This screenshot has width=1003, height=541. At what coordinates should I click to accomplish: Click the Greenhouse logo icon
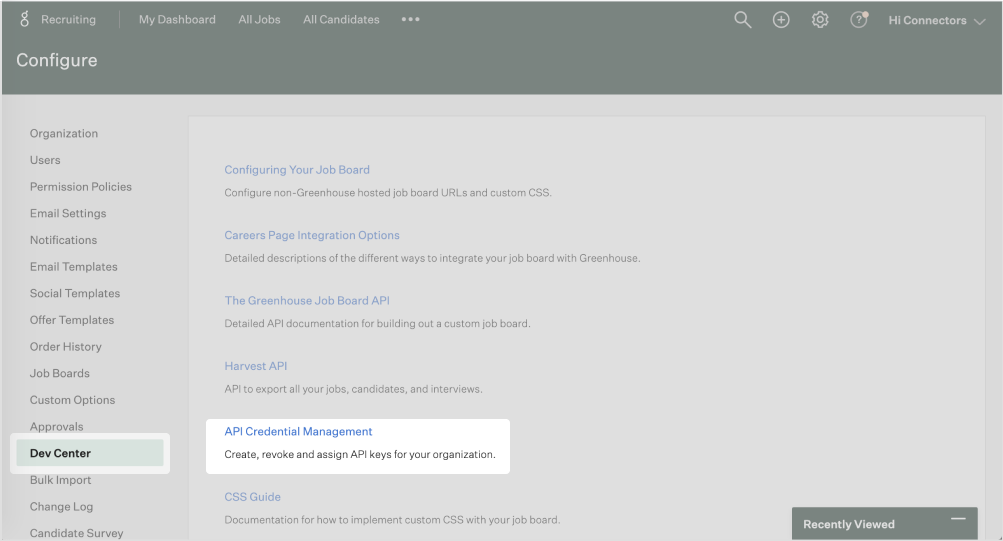[x=25, y=19]
